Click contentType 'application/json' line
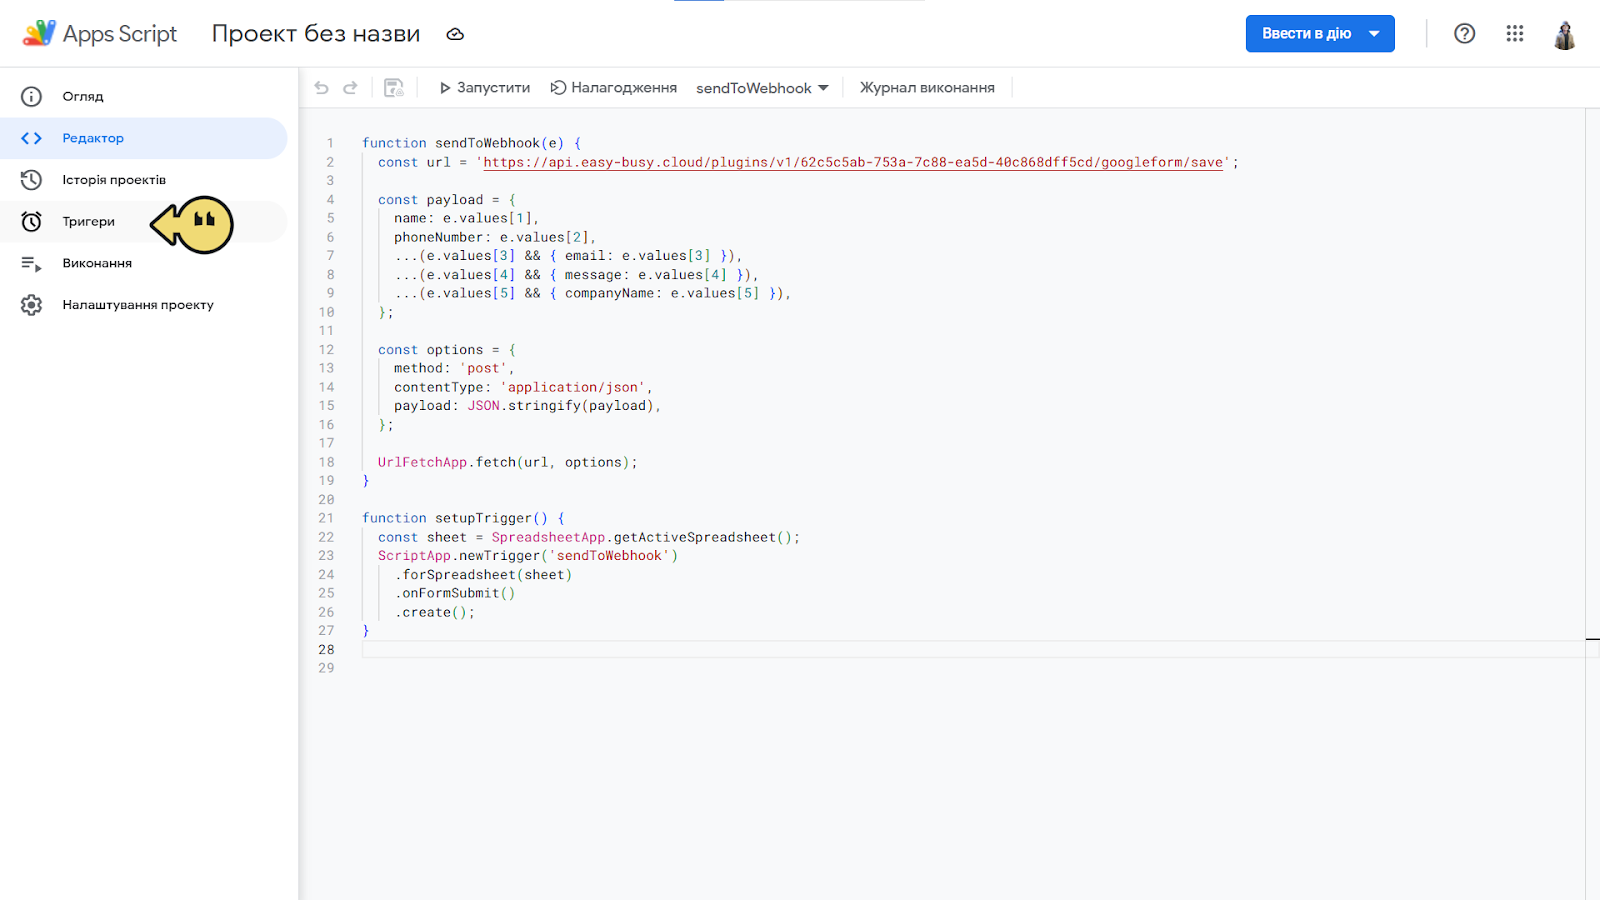This screenshot has width=1600, height=900. pyautogui.click(x=523, y=387)
